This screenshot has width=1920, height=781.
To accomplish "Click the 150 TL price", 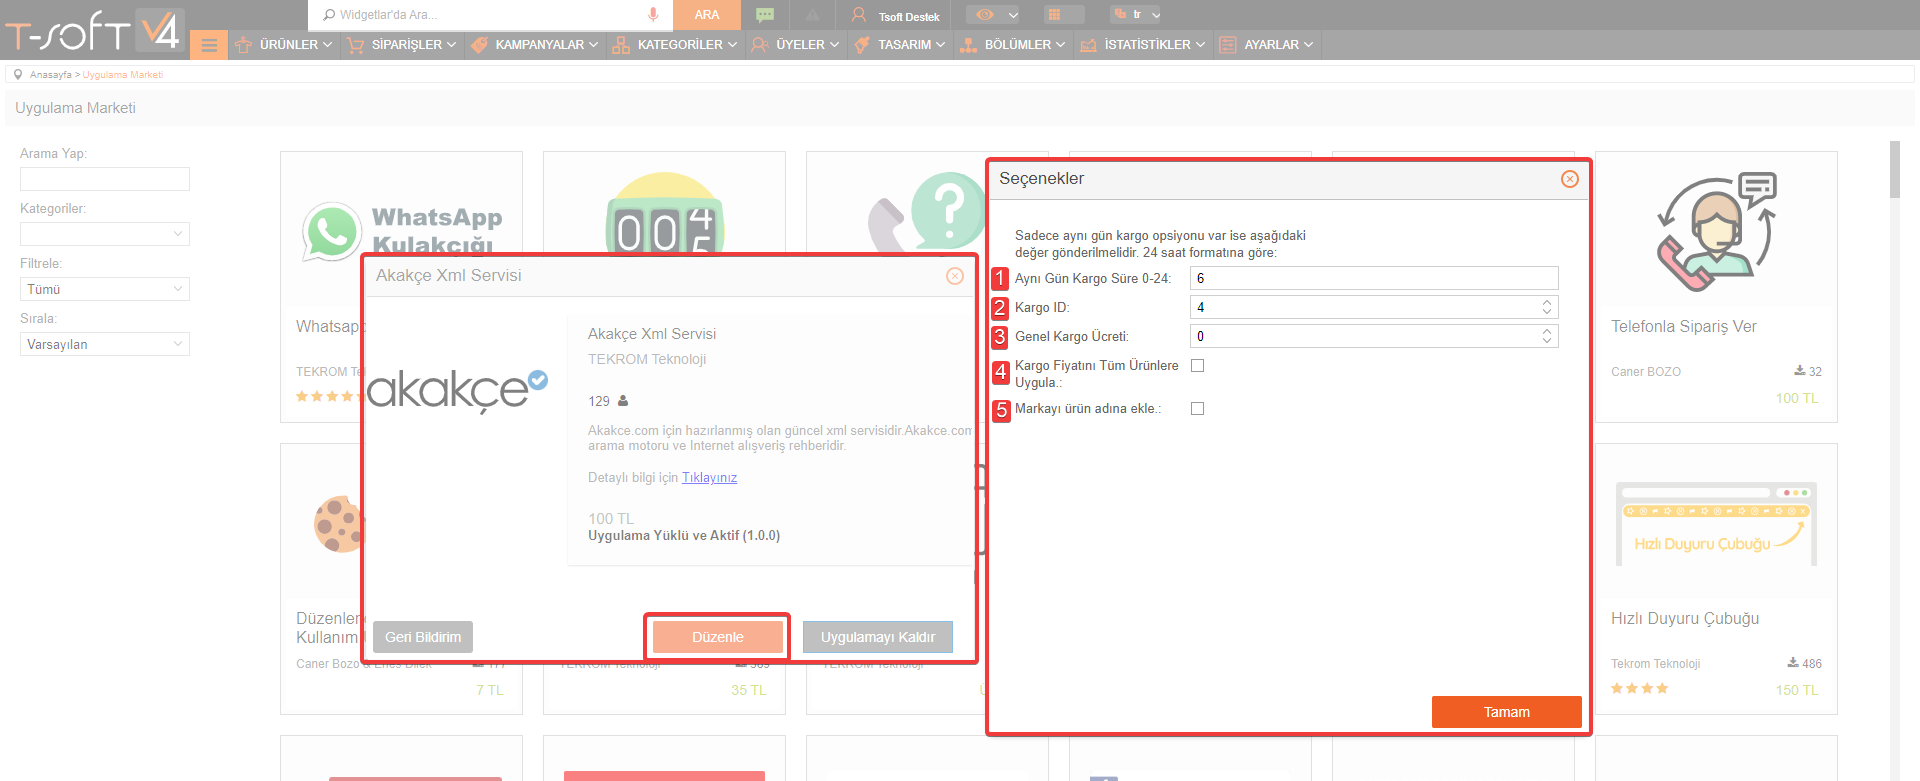I will (1797, 690).
